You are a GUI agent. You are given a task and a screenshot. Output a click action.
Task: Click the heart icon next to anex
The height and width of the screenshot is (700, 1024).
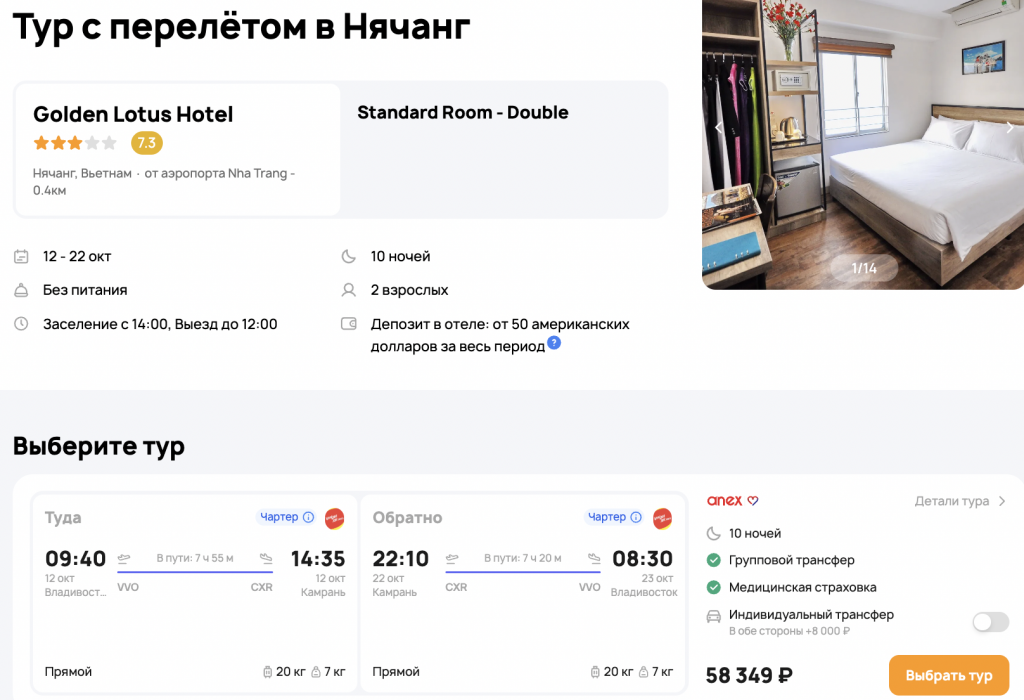pyautogui.click(x=754, y=501)
